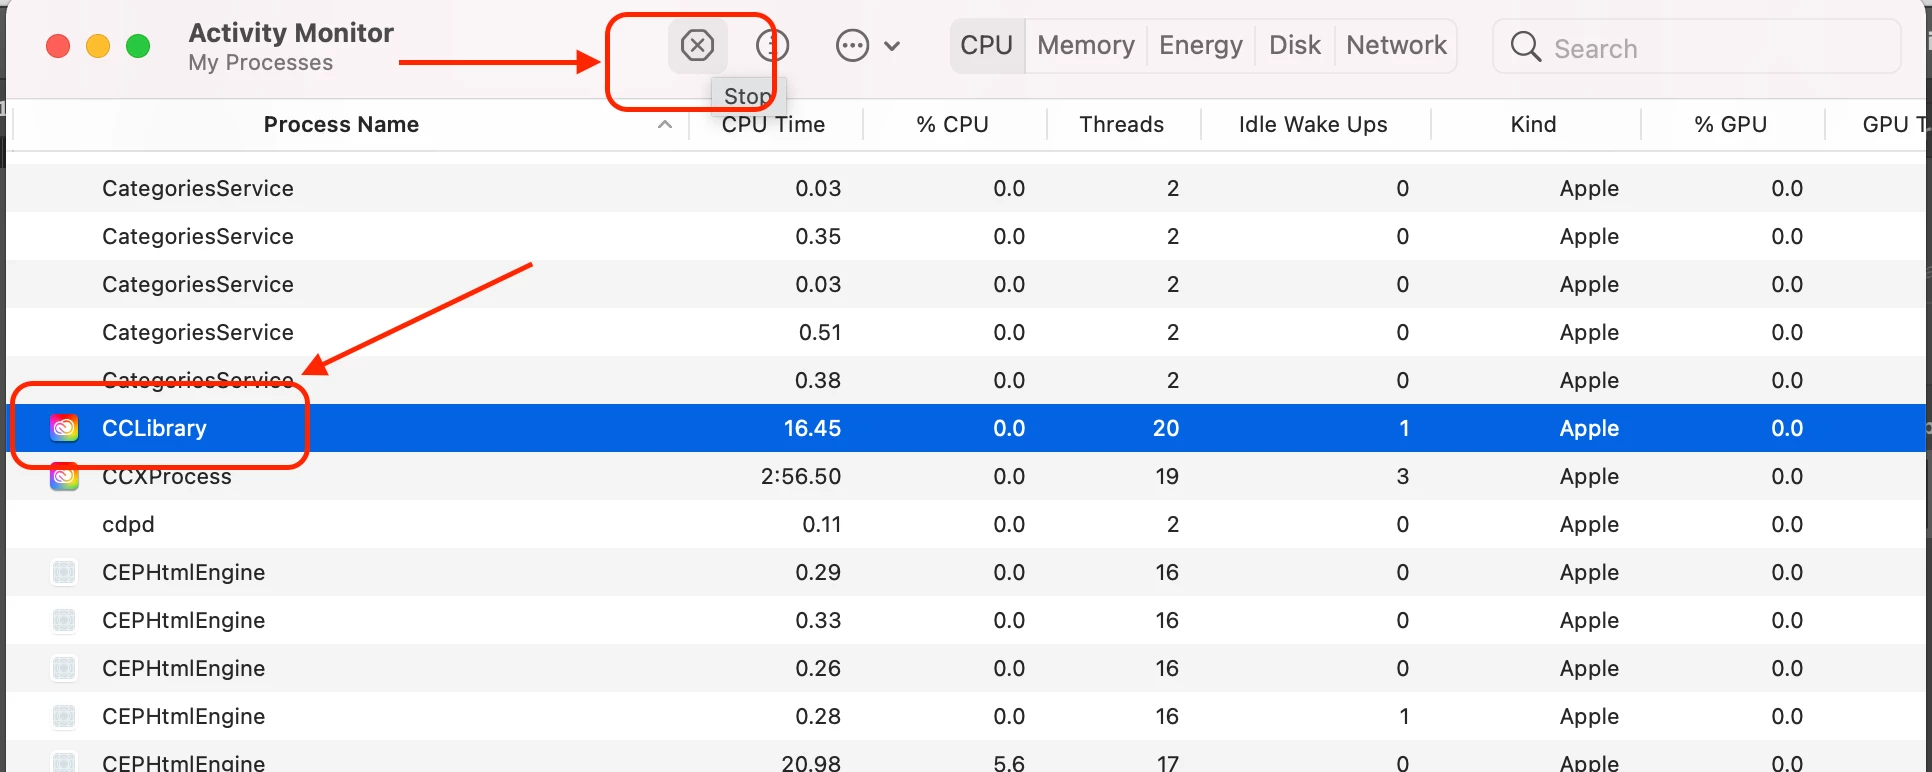This screenshot has height=772, width=1932.
Task: Click icon of CEPHtmlEngine with 0.33 time
Action: tap(64, 620)
